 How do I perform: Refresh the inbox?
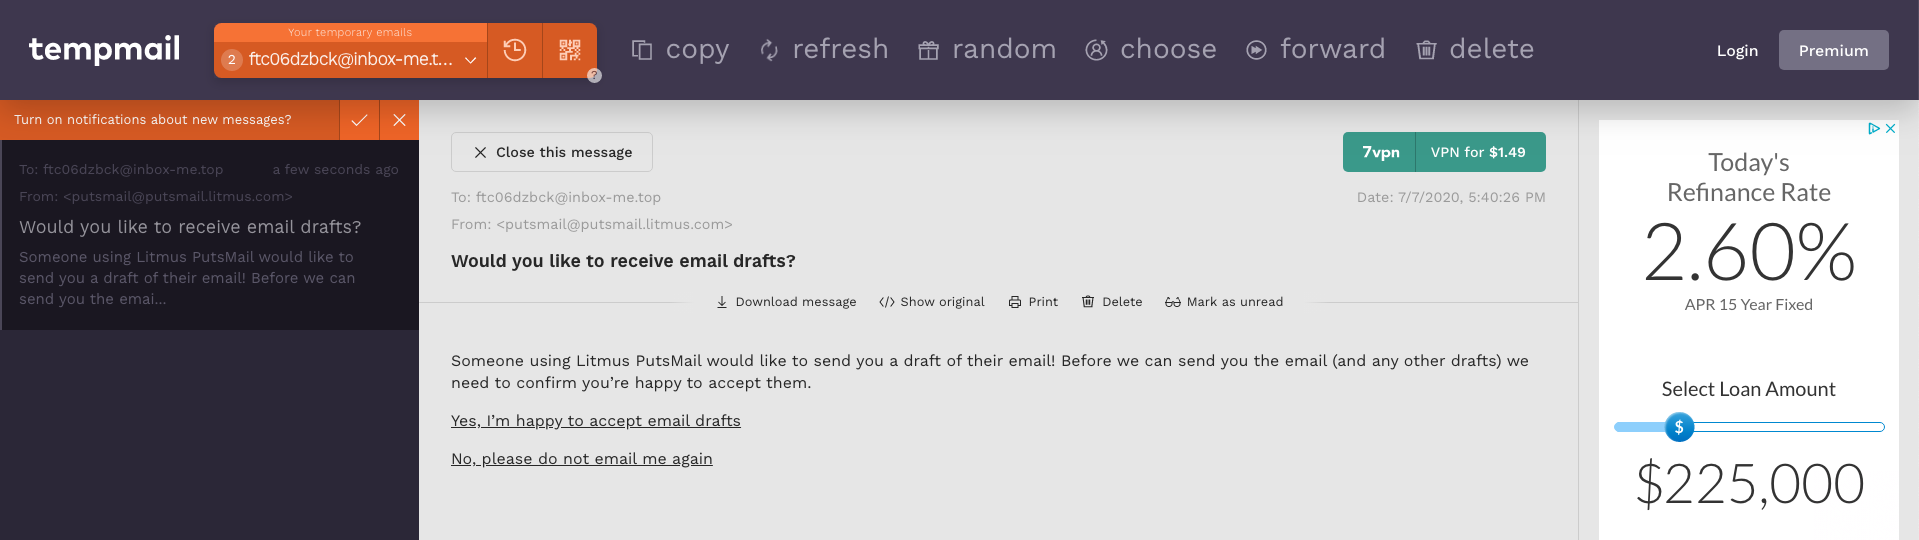coord(824,49)
